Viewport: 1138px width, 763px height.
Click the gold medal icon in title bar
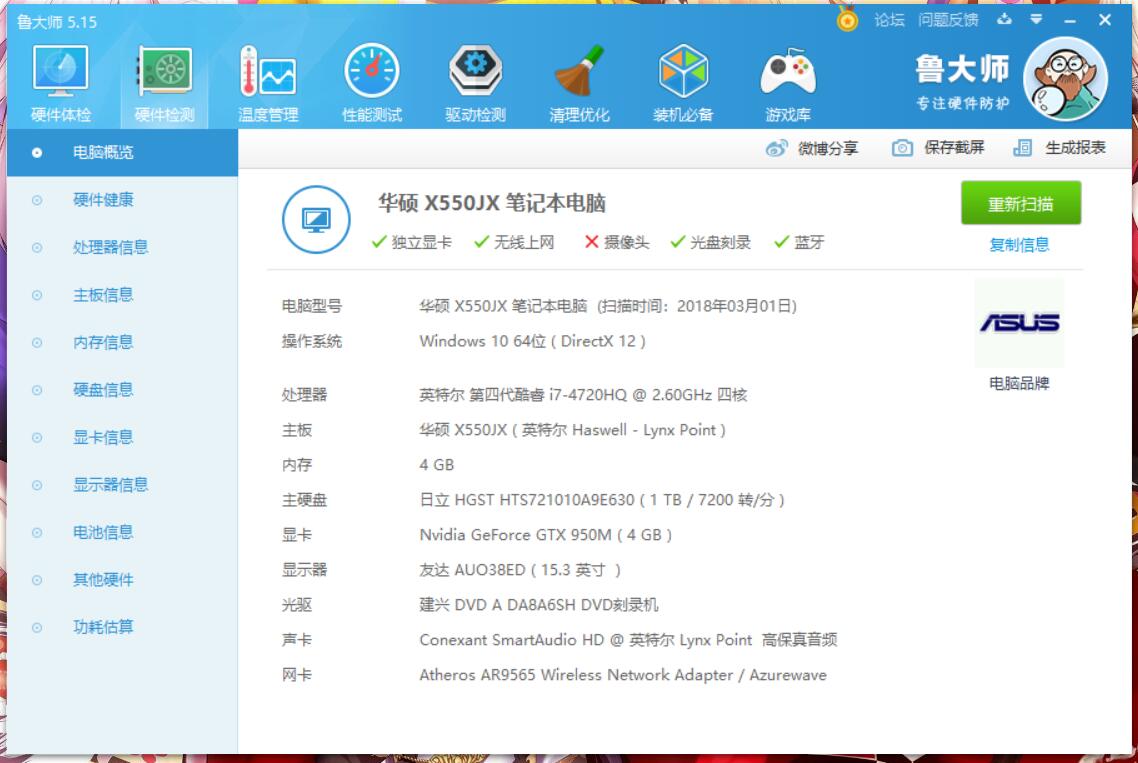[847, 19]
